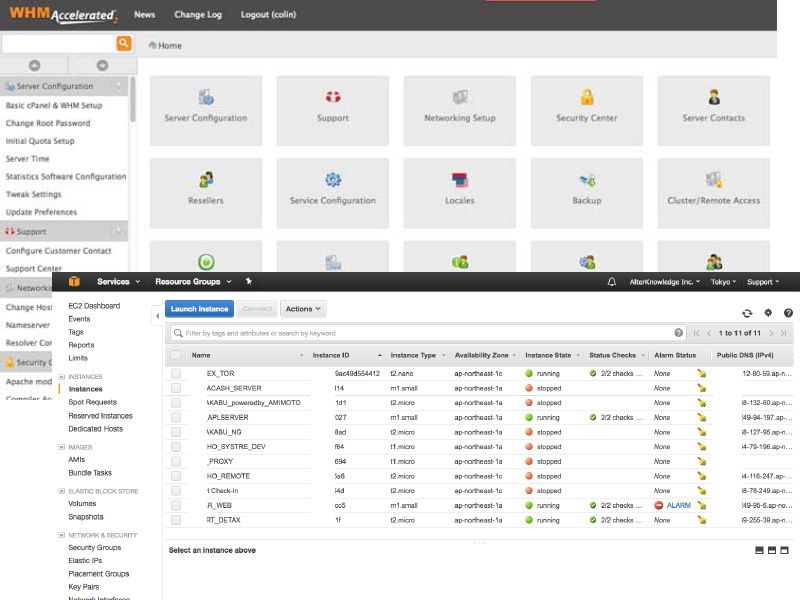Image resolution: width=800 pixels, height=600 pixels.
Task: Open EC2 Dashboard in sidebar
Action: (x=94, y=306)
